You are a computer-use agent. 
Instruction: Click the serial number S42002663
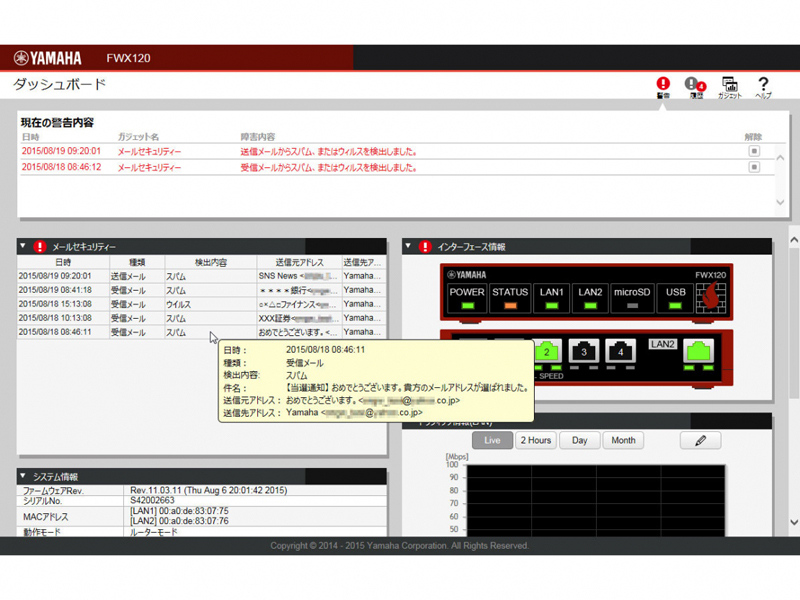(x=152, y=501)
